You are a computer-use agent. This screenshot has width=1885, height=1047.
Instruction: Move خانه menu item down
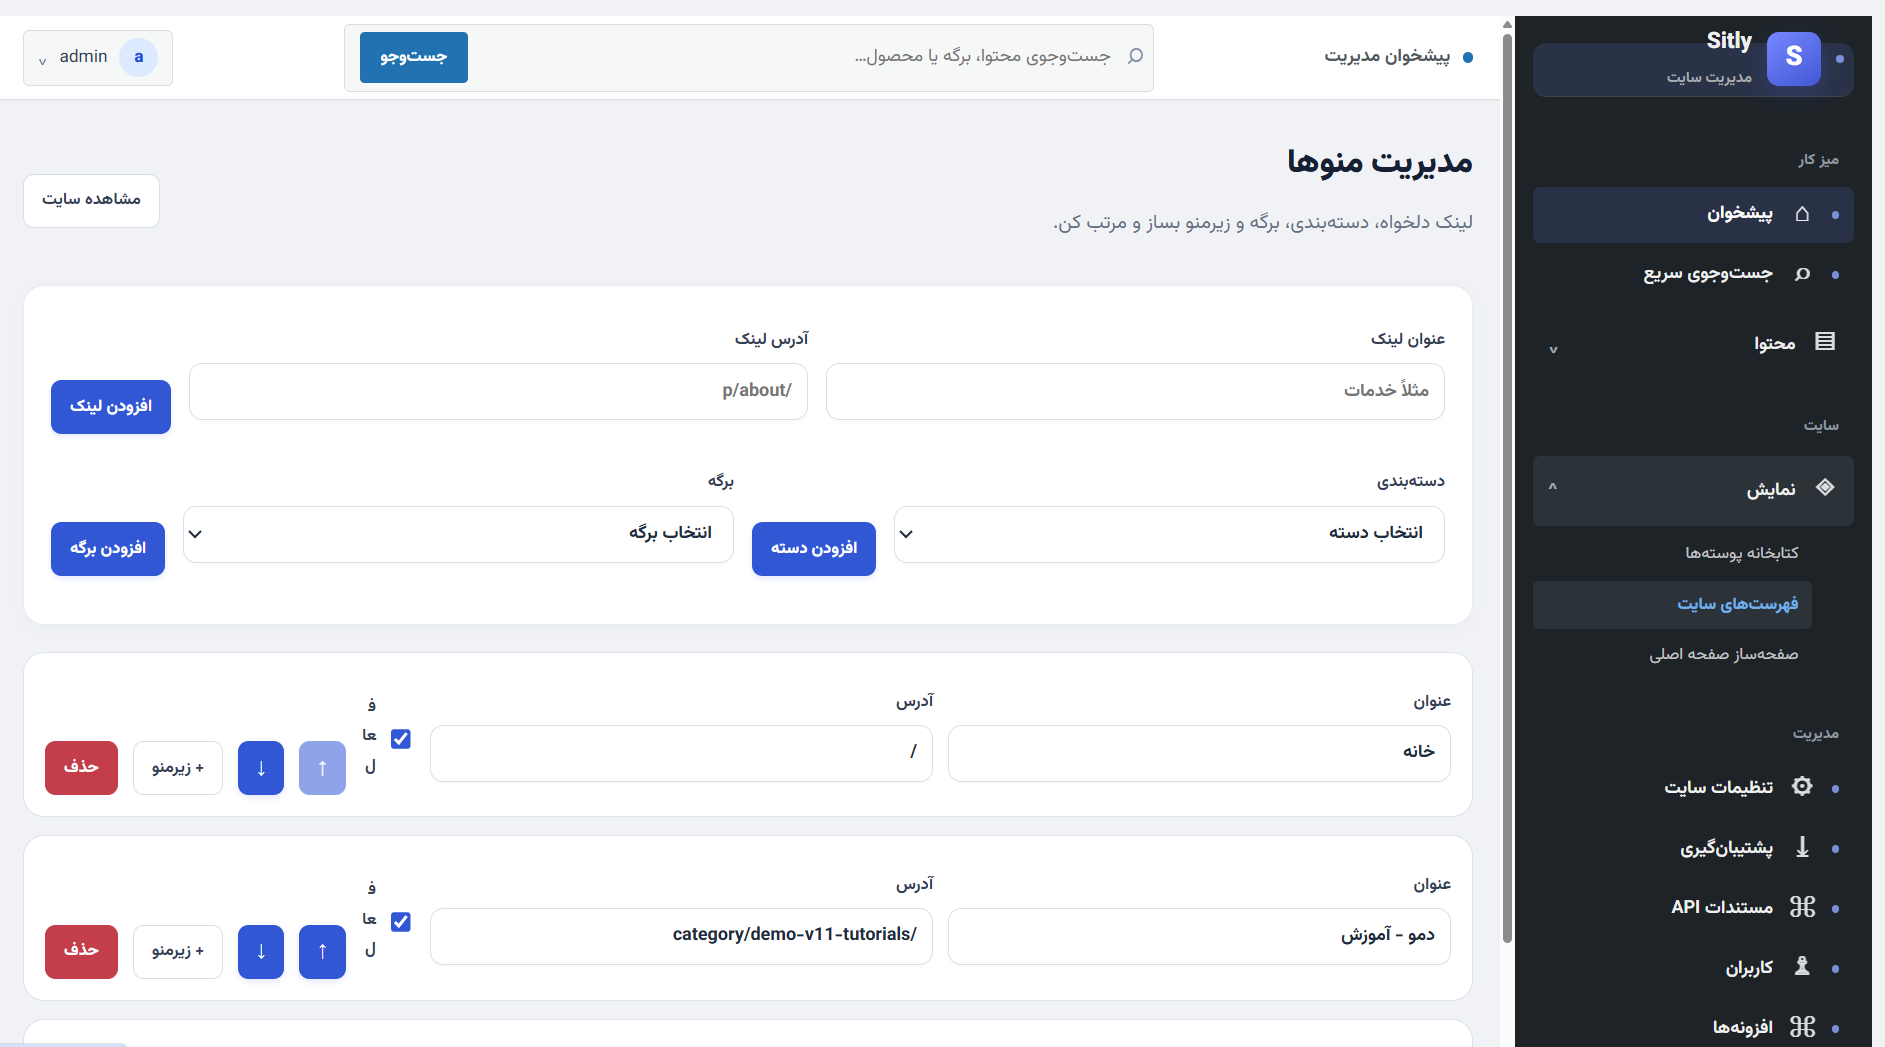click(261, 768)
